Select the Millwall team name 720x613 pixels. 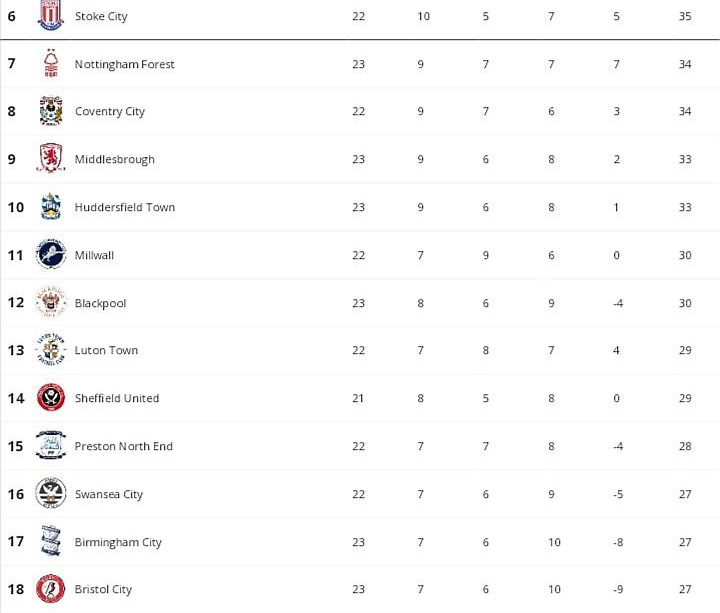point(94,255)
